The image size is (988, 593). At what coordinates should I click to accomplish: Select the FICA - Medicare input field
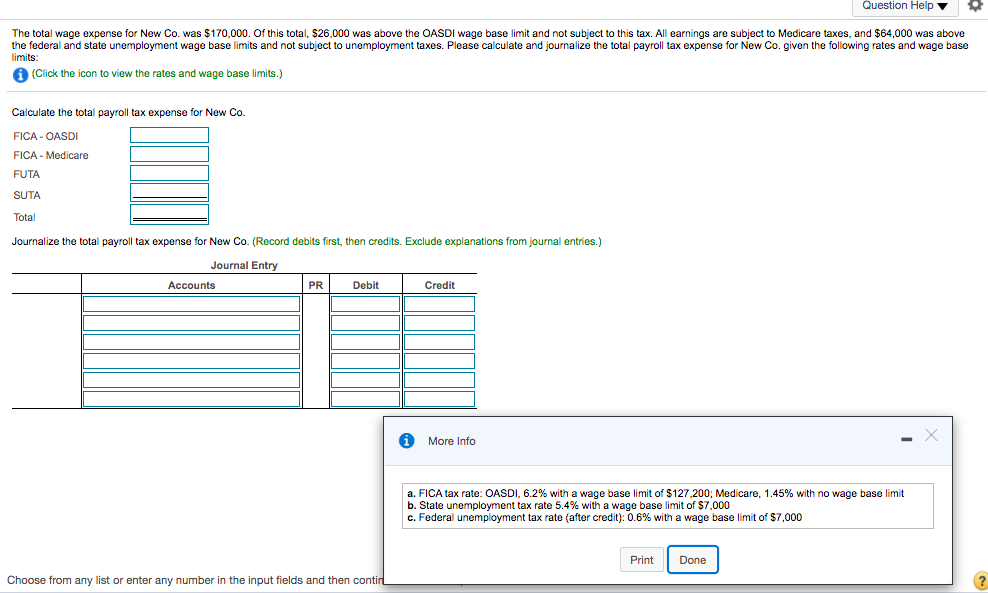[168, 155]
